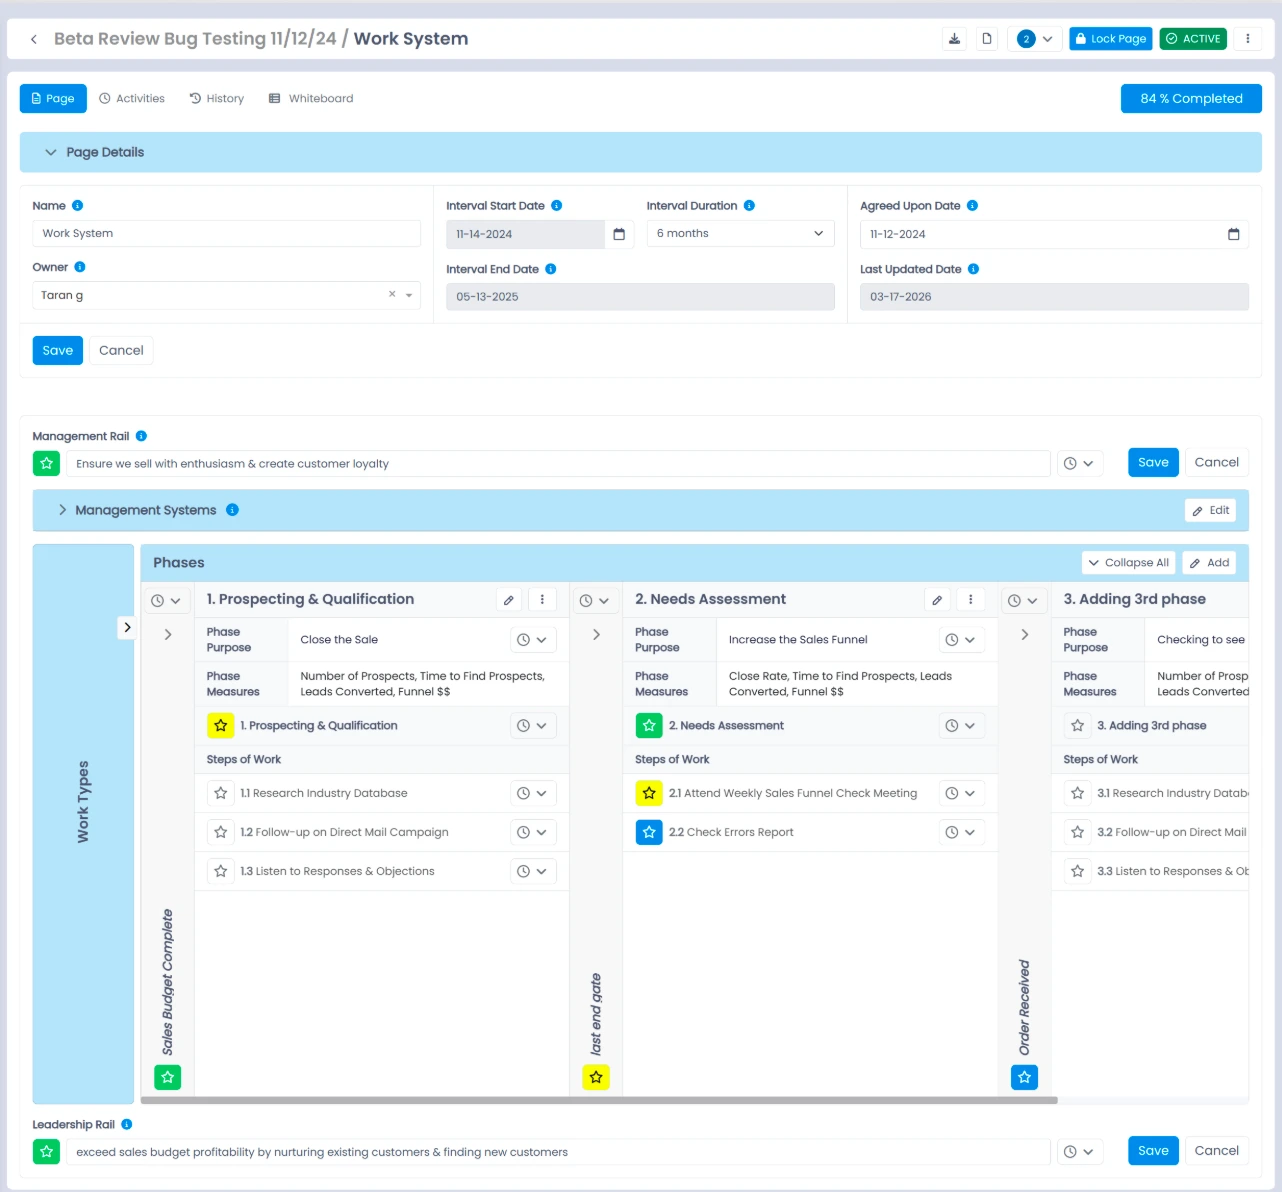
Task: Open the three-dot page options menu
Action: (x=1247, y=39)
